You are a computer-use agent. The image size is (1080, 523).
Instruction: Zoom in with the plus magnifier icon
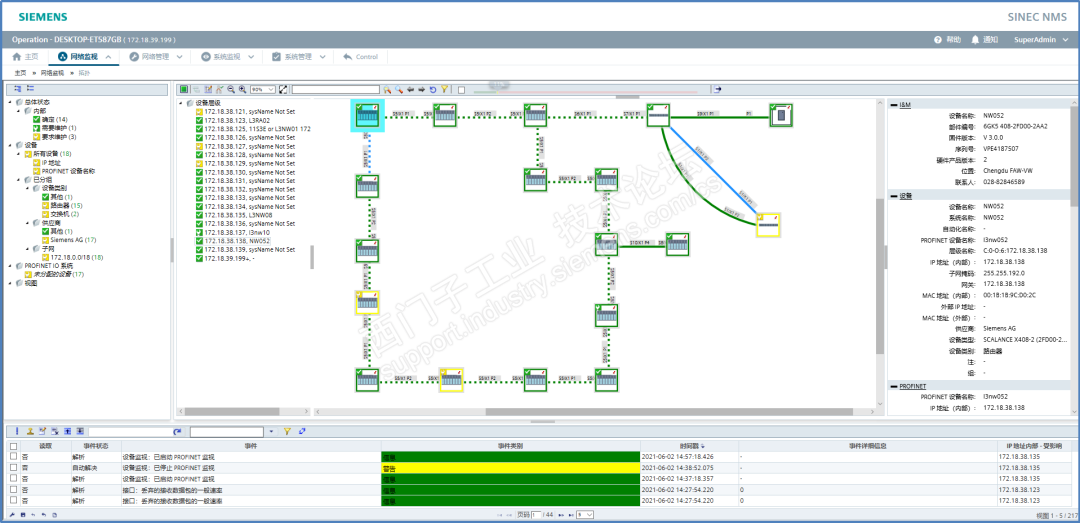pos(242,90)
